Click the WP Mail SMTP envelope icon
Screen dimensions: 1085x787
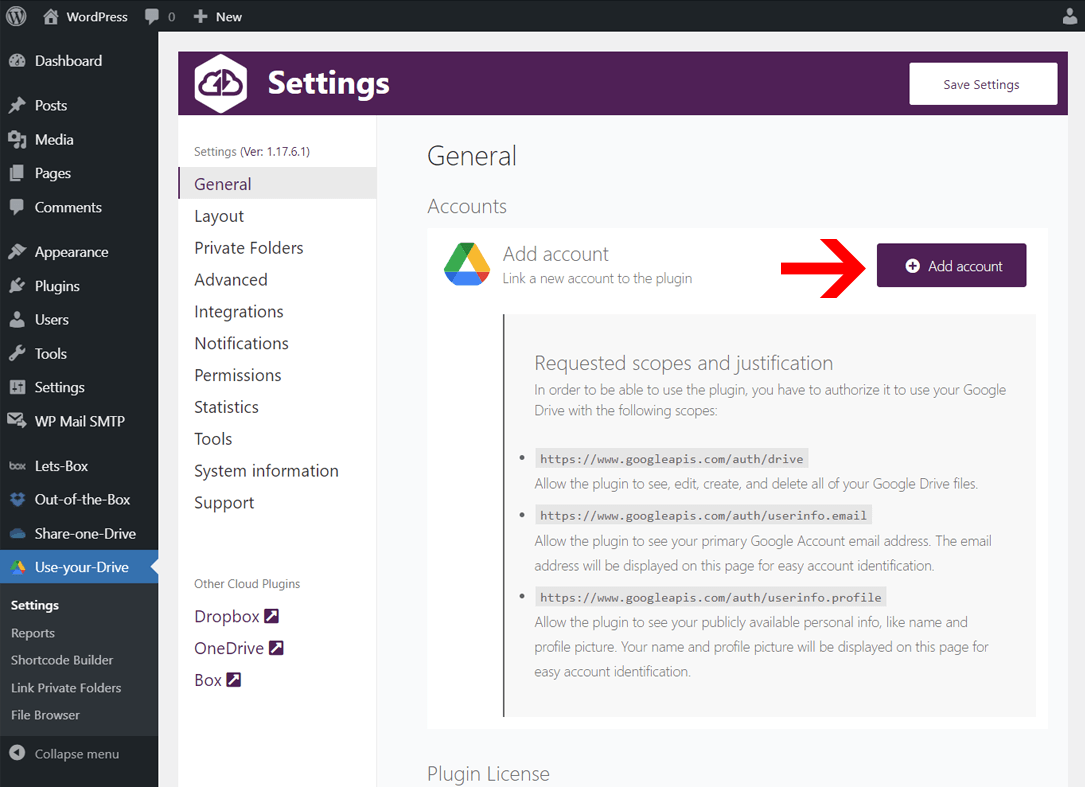coord(17,421)
